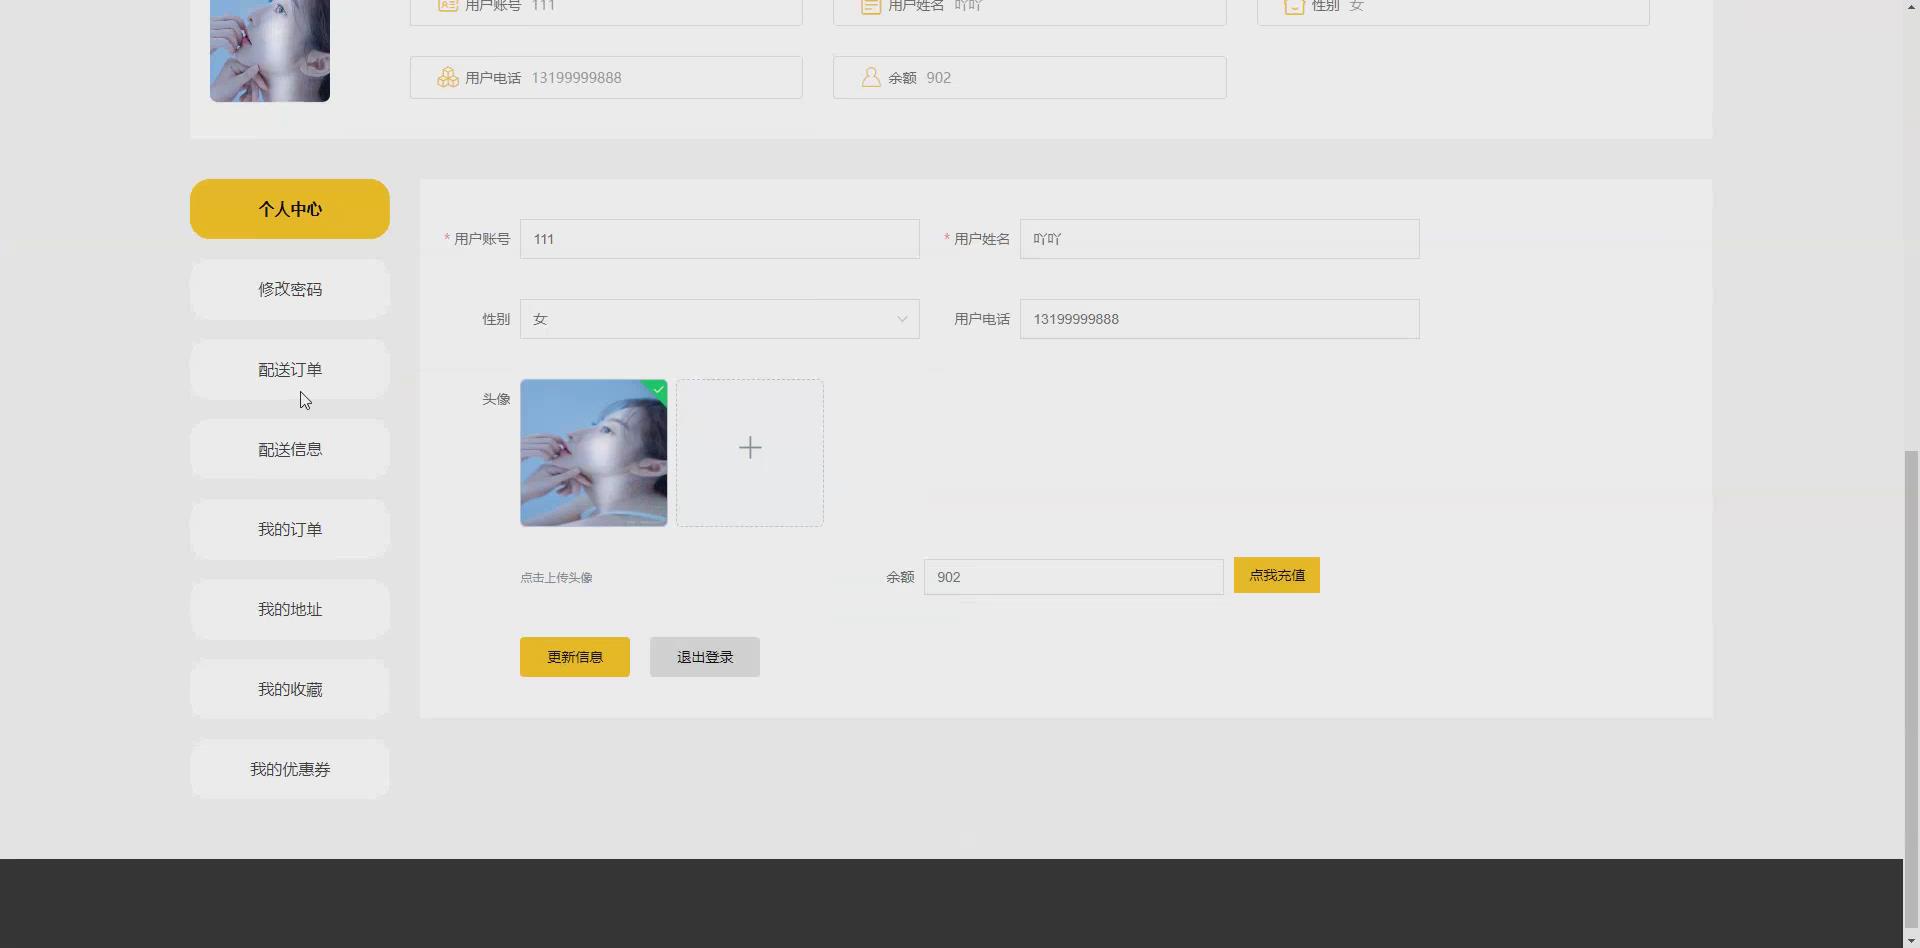Click inside the 余额 902 input field

coord(1073,576)
